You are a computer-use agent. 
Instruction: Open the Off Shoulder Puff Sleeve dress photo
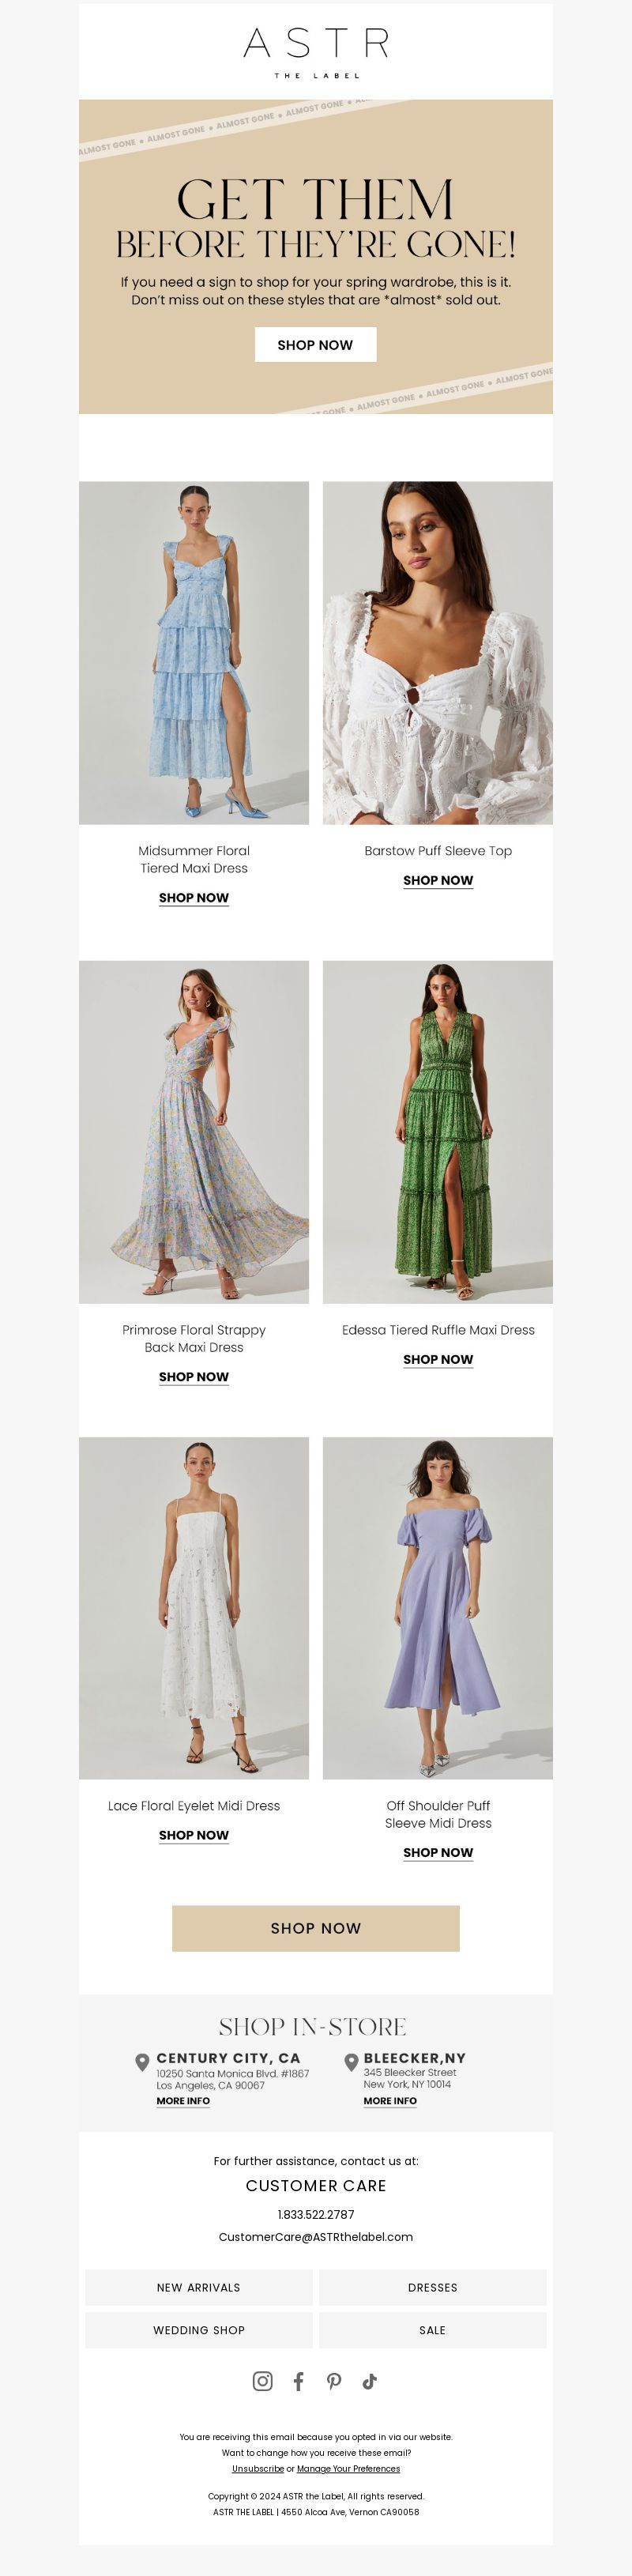pyautogui.click(x=438, y=1608)
